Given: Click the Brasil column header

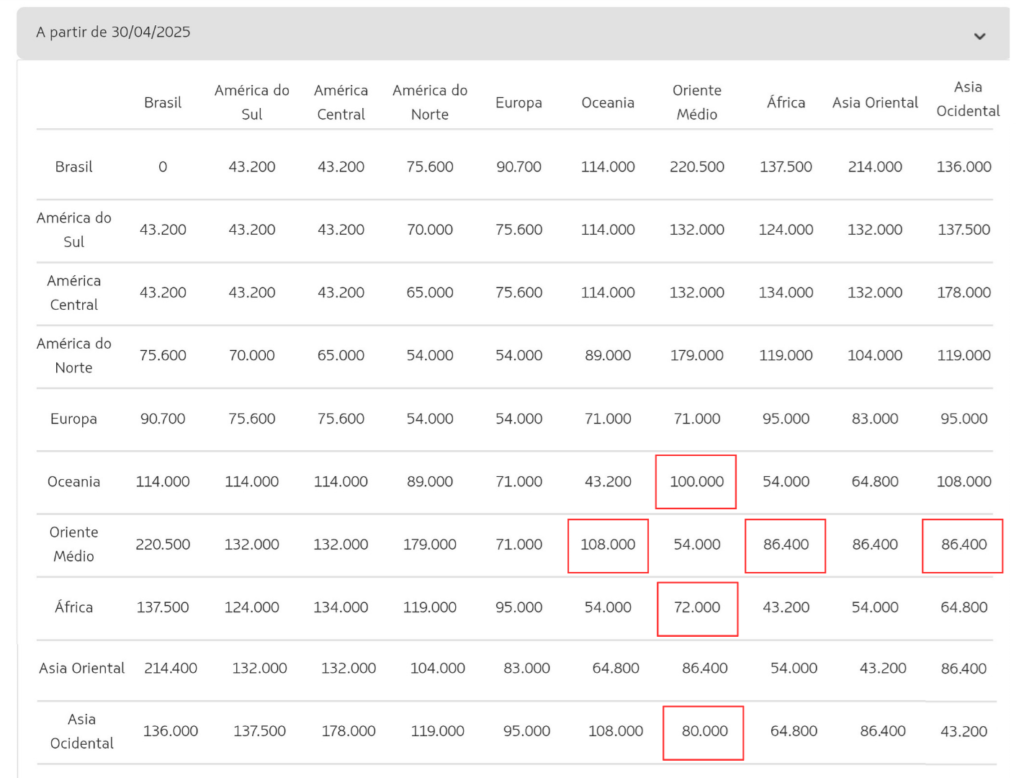Looking at the screenshot, I should pyautogui.click(x=162, y=102).
